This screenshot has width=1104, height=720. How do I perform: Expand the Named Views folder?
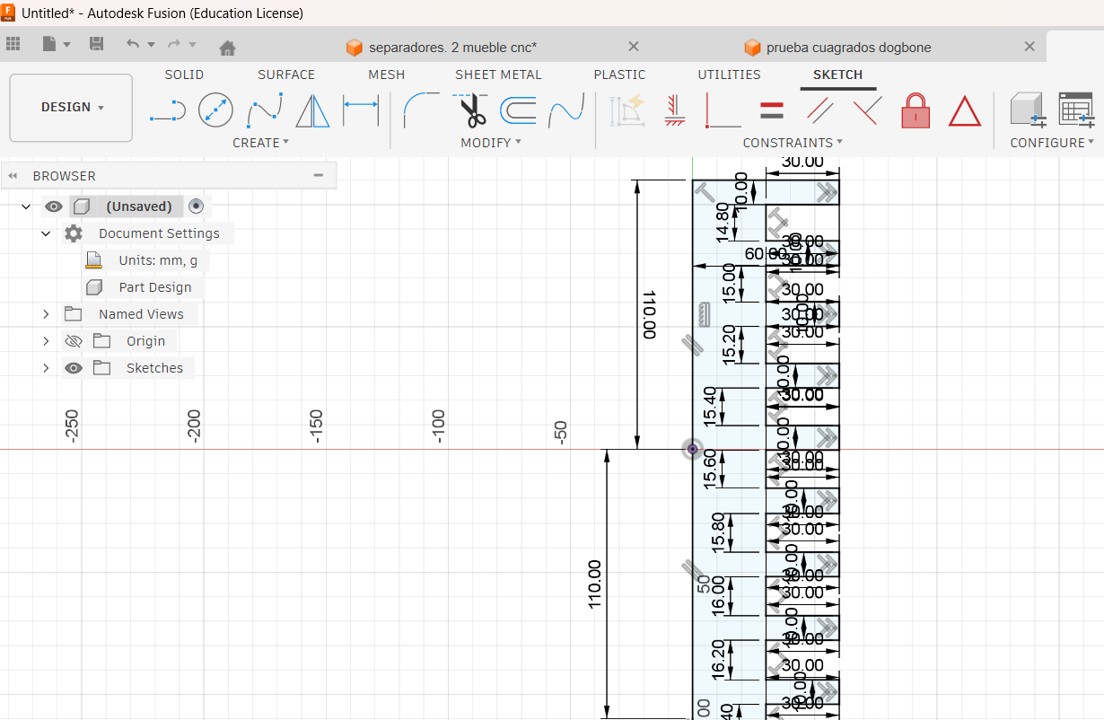click(x=46, y=314)
